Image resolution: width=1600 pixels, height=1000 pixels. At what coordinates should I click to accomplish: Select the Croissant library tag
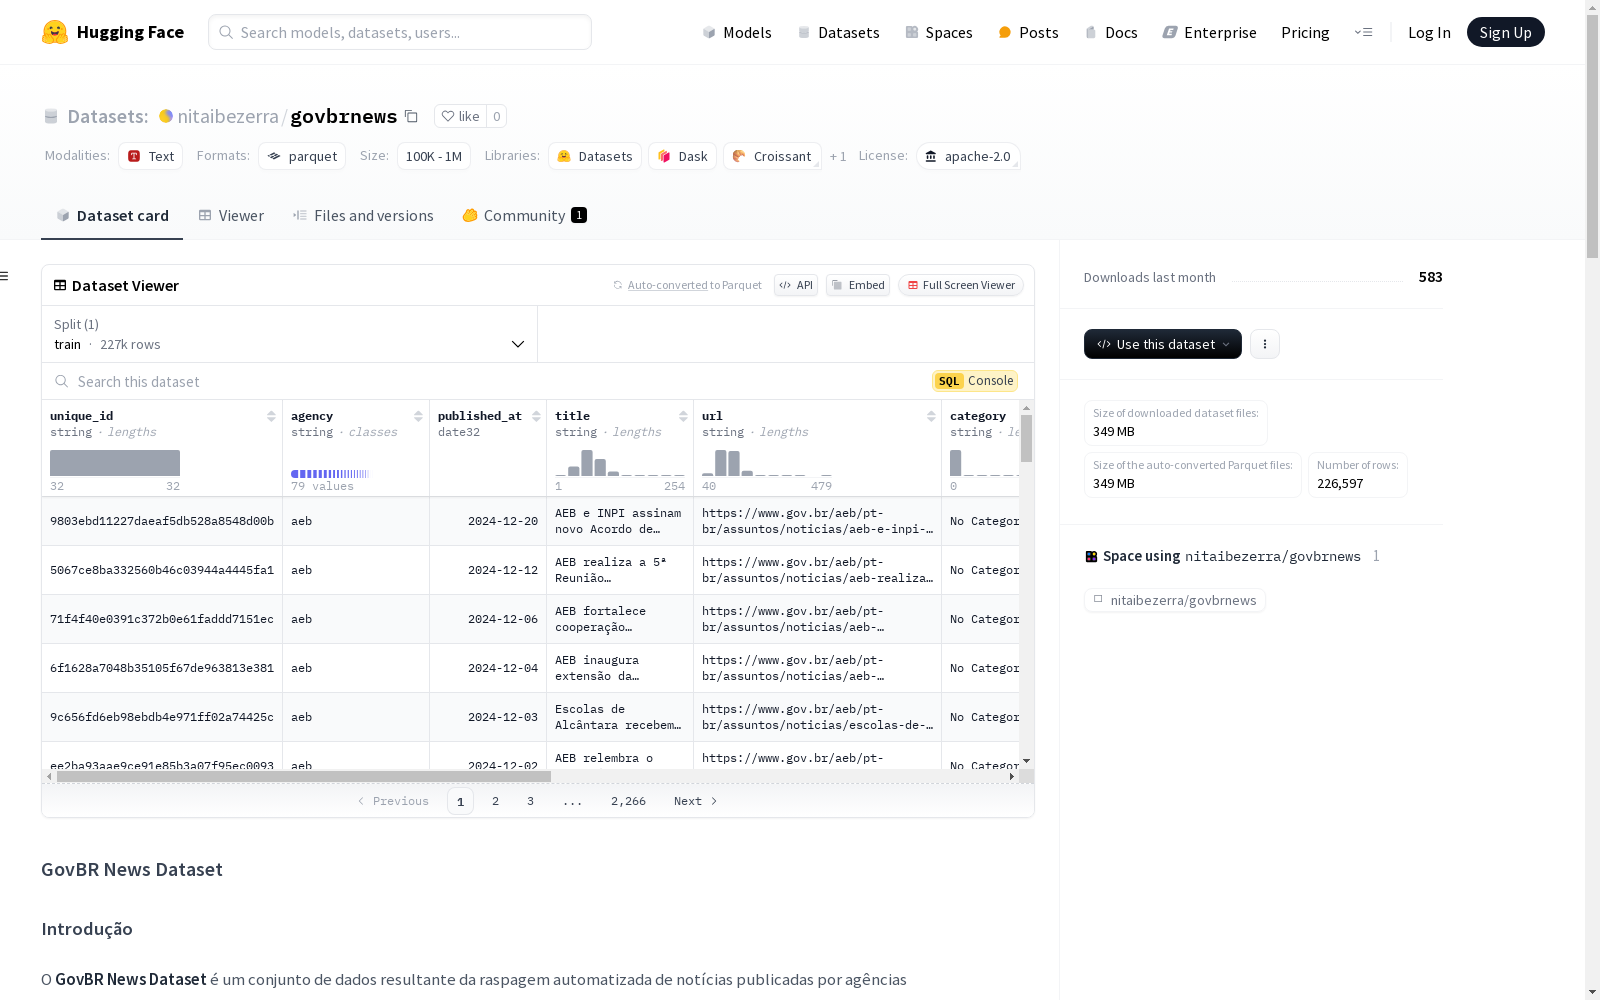[x=772, y=156]
